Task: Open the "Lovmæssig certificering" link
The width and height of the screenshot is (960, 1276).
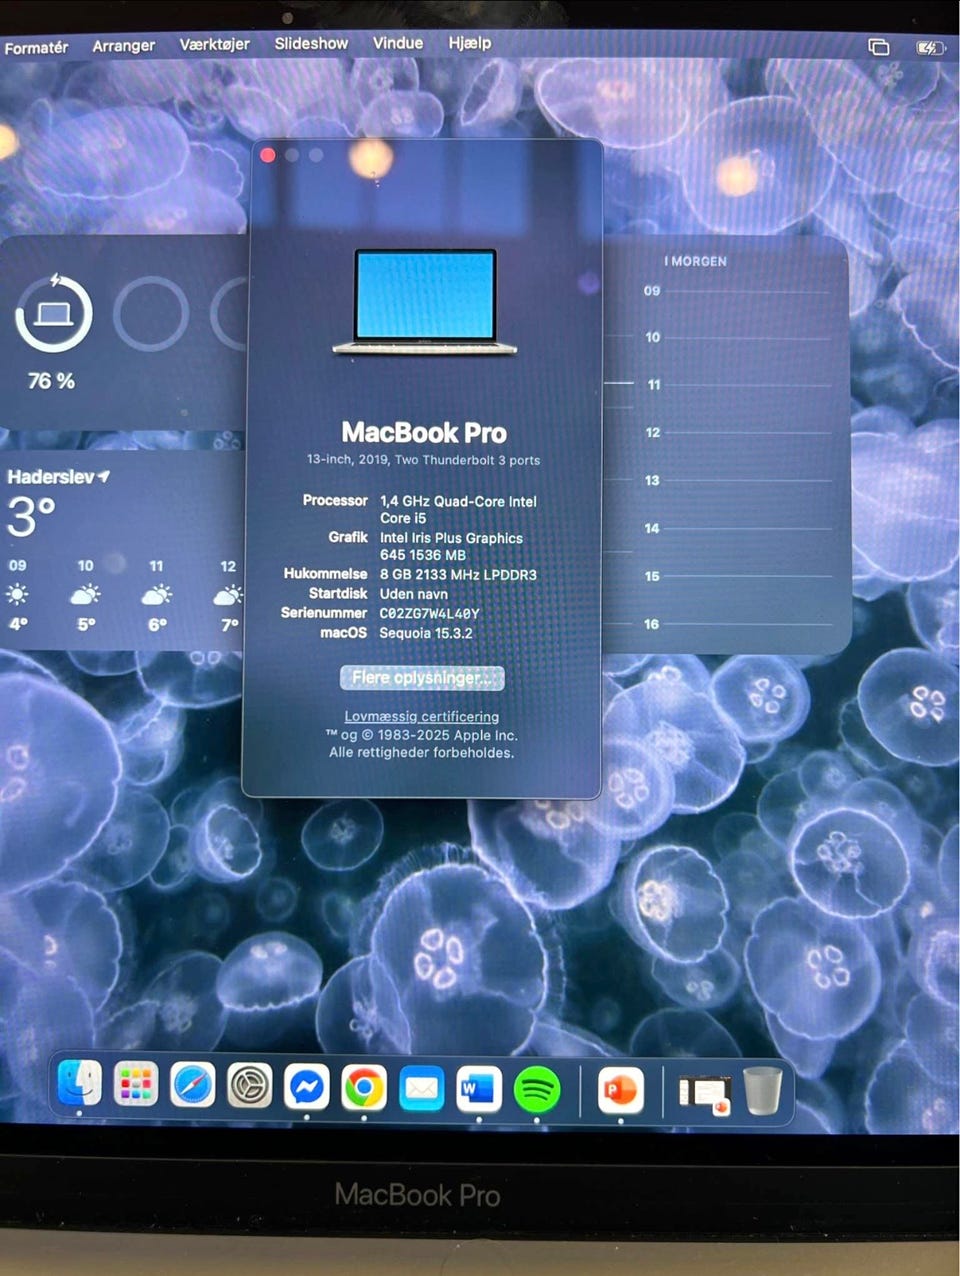Action: coord(421,716)
